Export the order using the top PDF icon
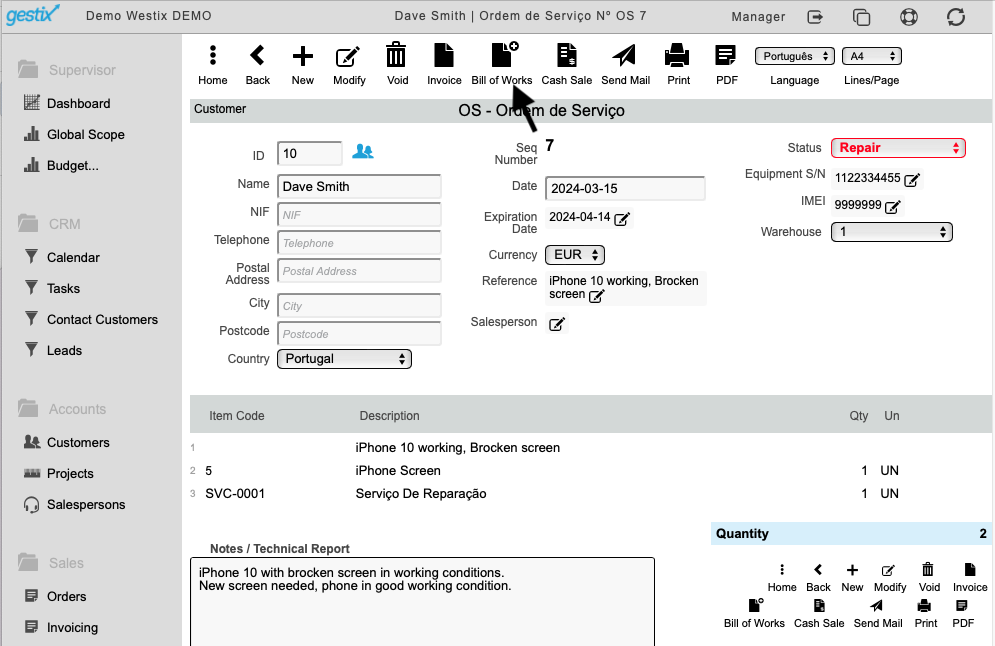 pos(725,55)
